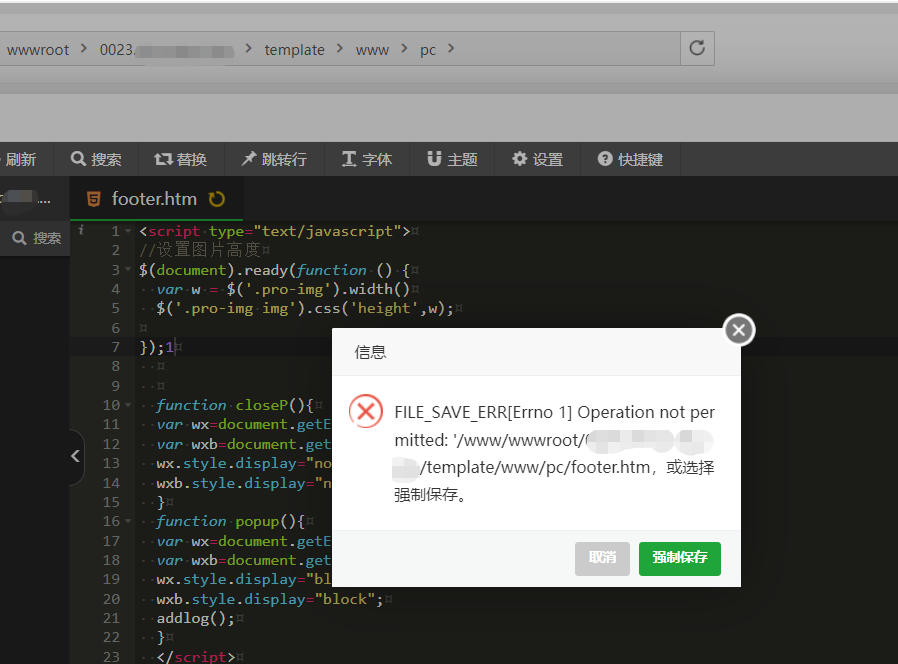This screenshot has width=898, height=664.
Task: Open the 主题 theme picker
Action: coord(452,159)
